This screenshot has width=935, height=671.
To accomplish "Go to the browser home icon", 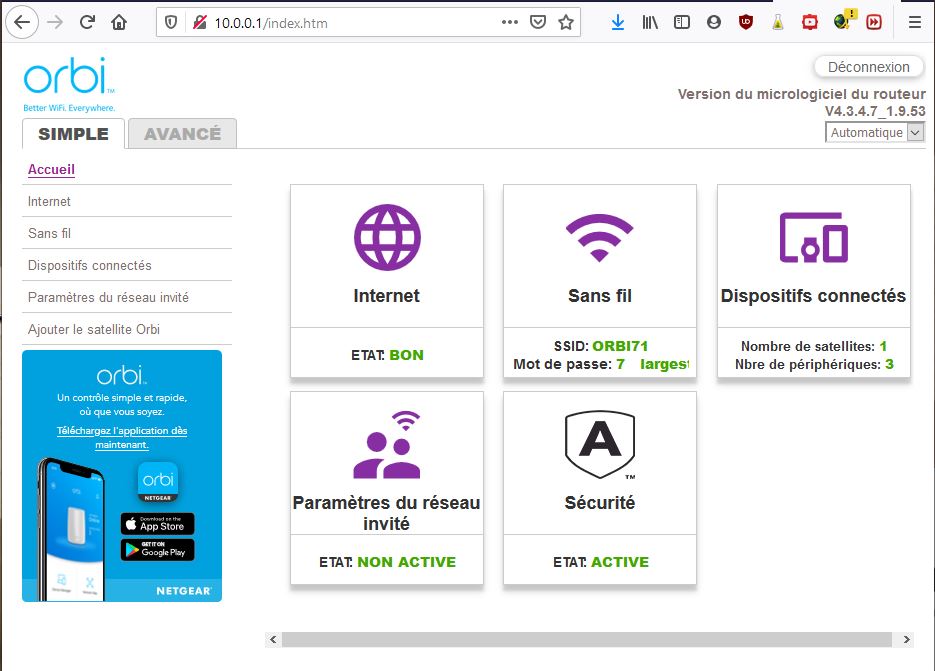I will pyautogui.click(x=119, y=22).
